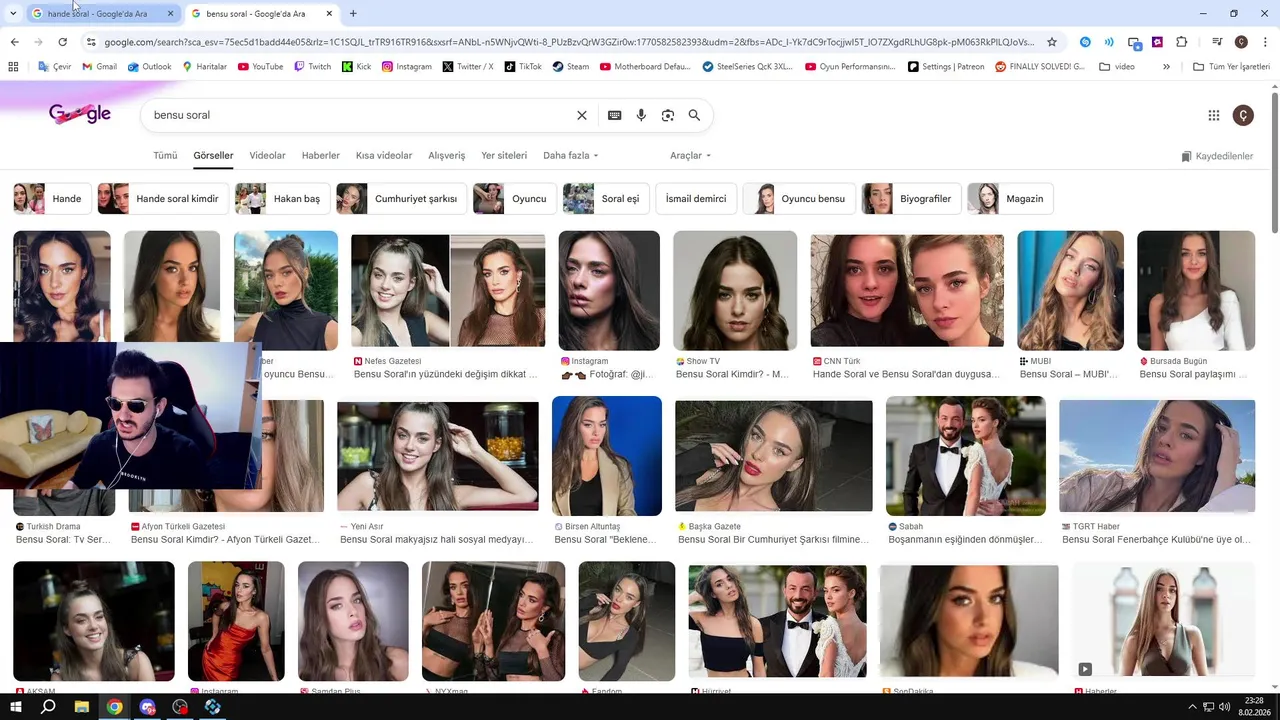Select the 'Hande soral kimdir' filter chip
Image resolution: width=1280 pixels, height=720 pixels.
(163, 199)
